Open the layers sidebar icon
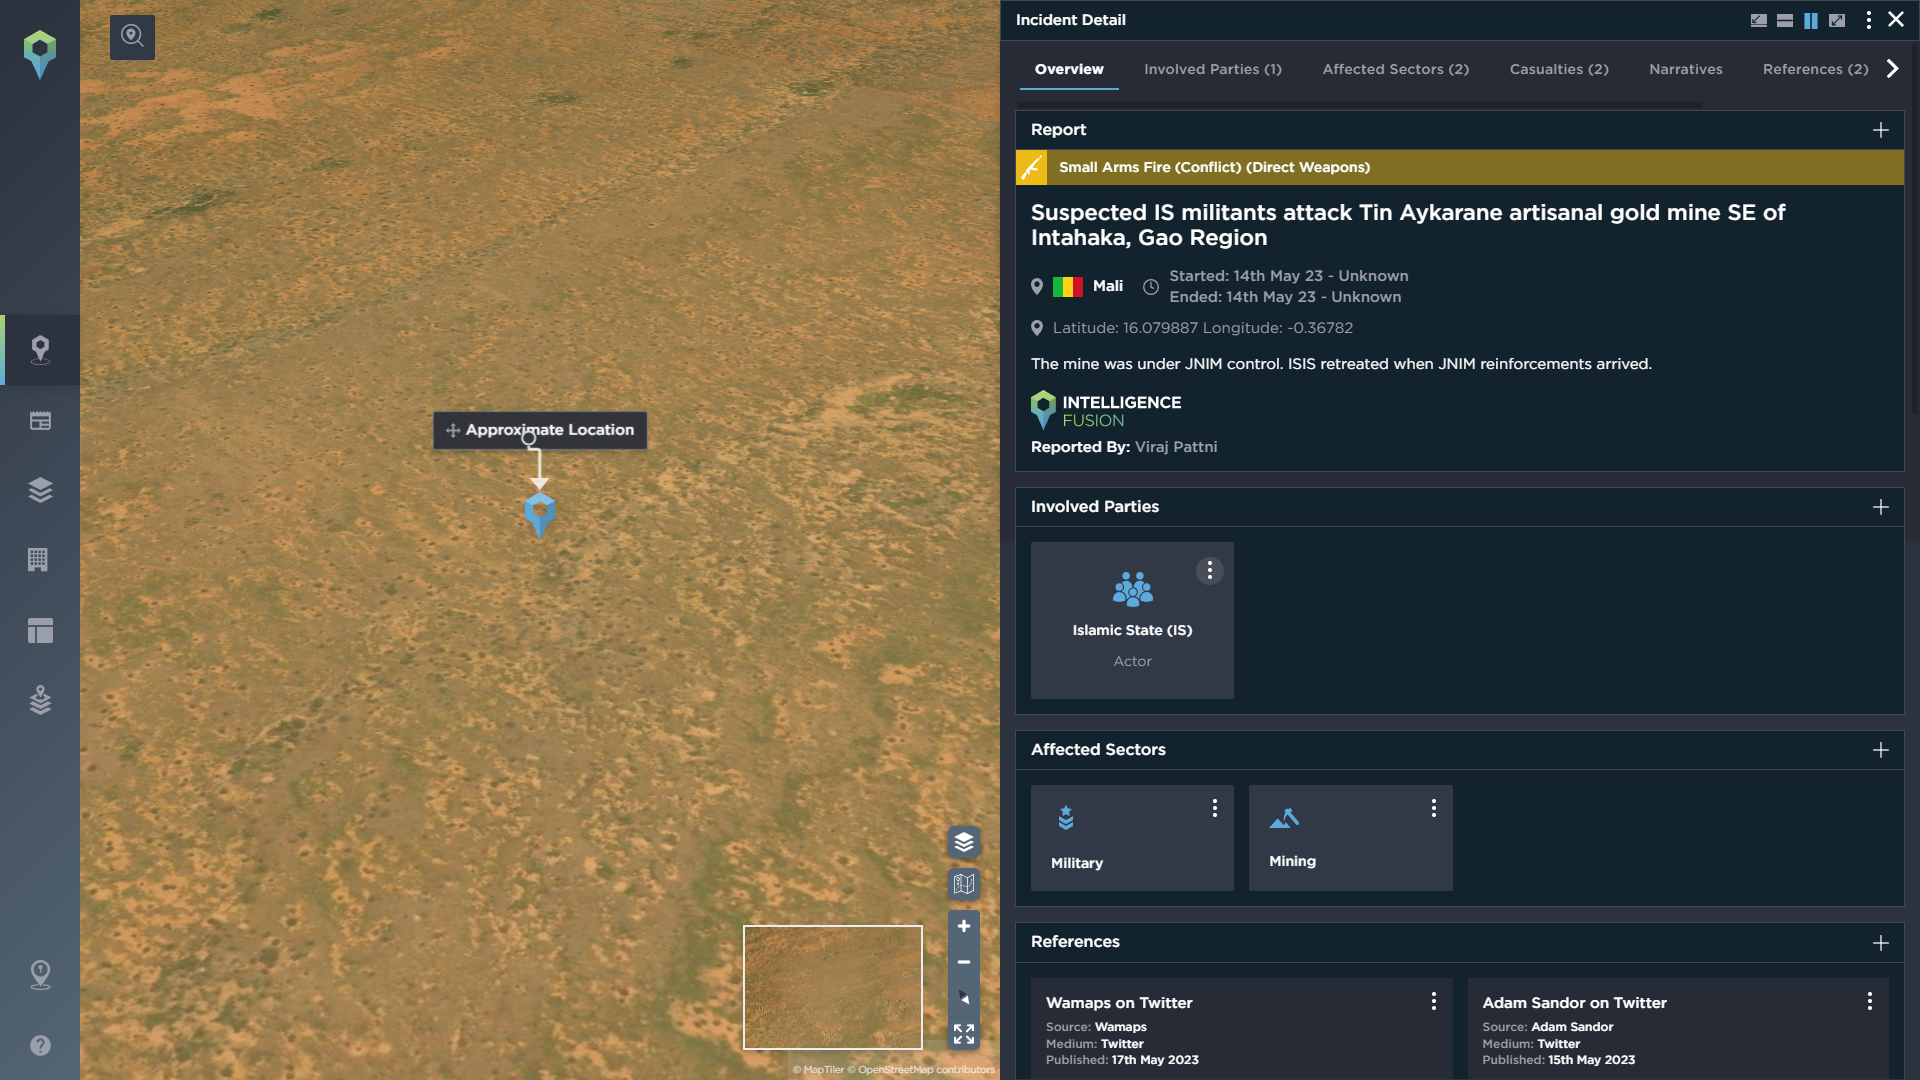1920x1080 pixels. pos(40,490)
